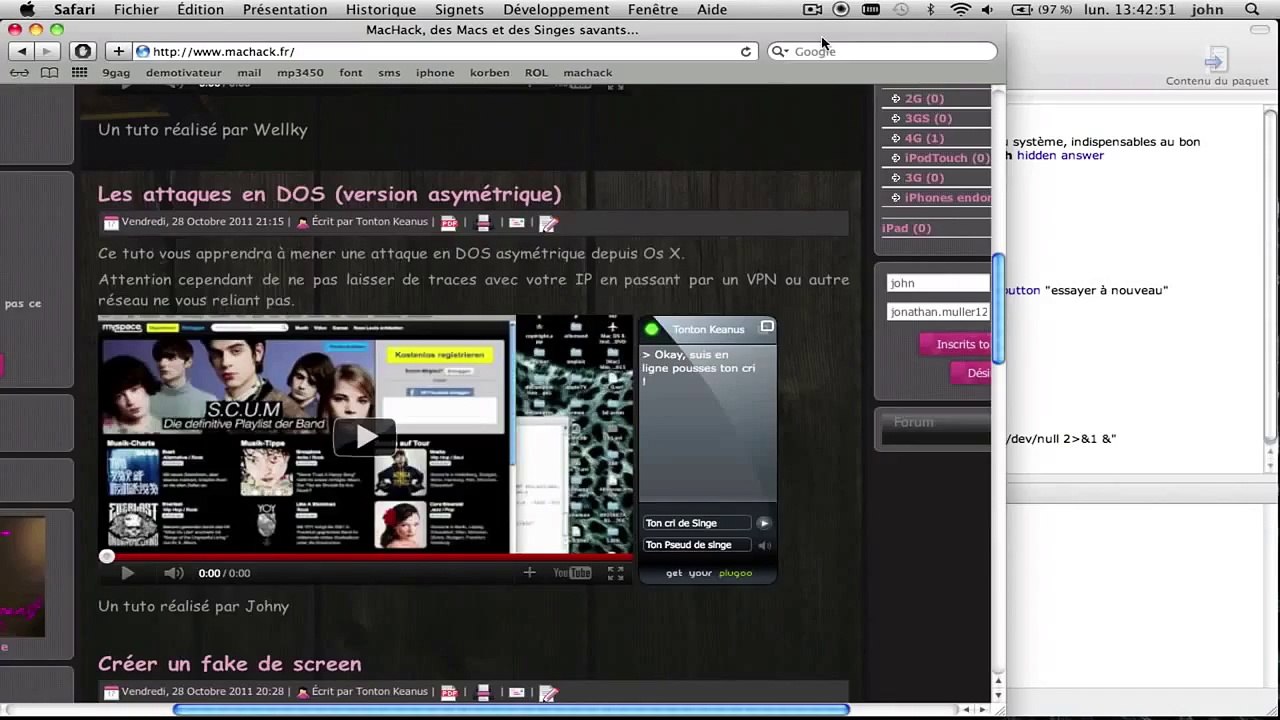Show all bookmarks book icon
Screen dimensions: 1280x720
49,73
